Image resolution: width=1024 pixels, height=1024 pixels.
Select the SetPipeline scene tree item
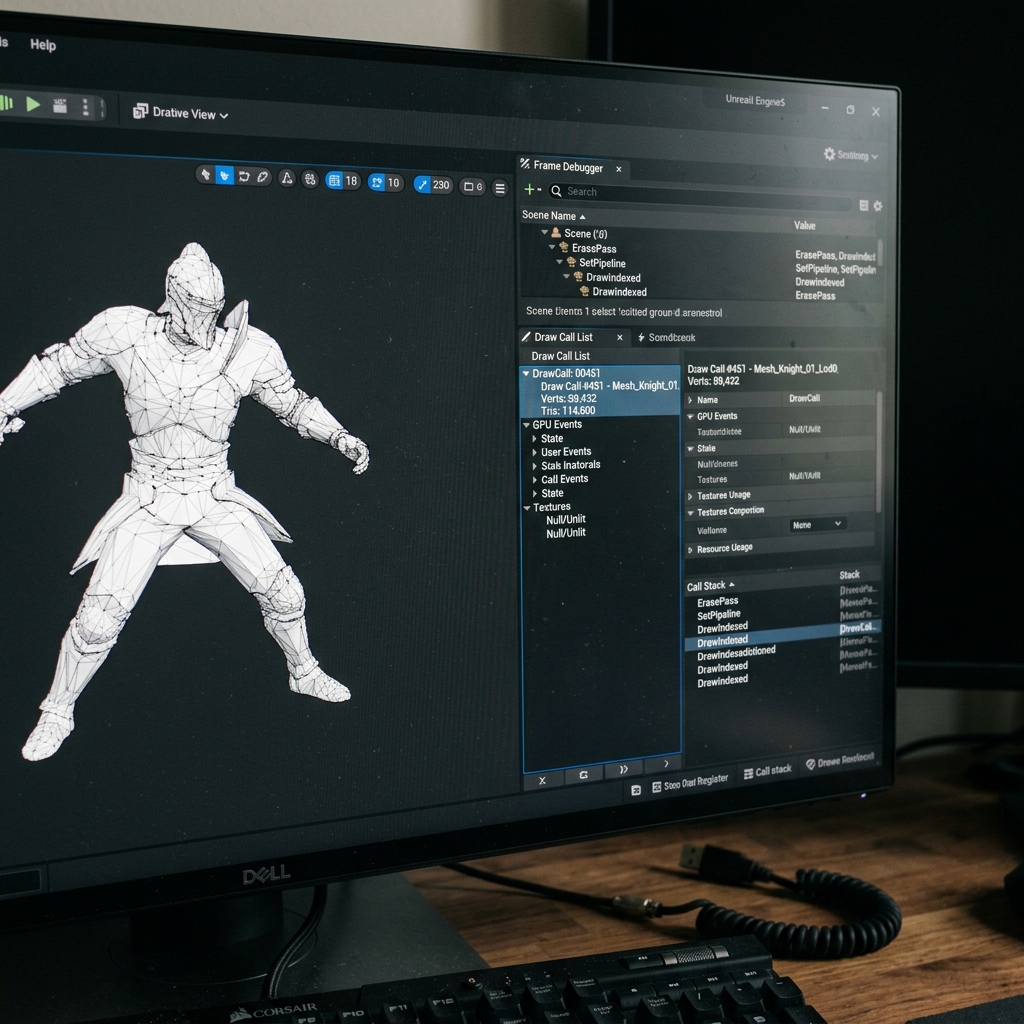pos(602,263)
